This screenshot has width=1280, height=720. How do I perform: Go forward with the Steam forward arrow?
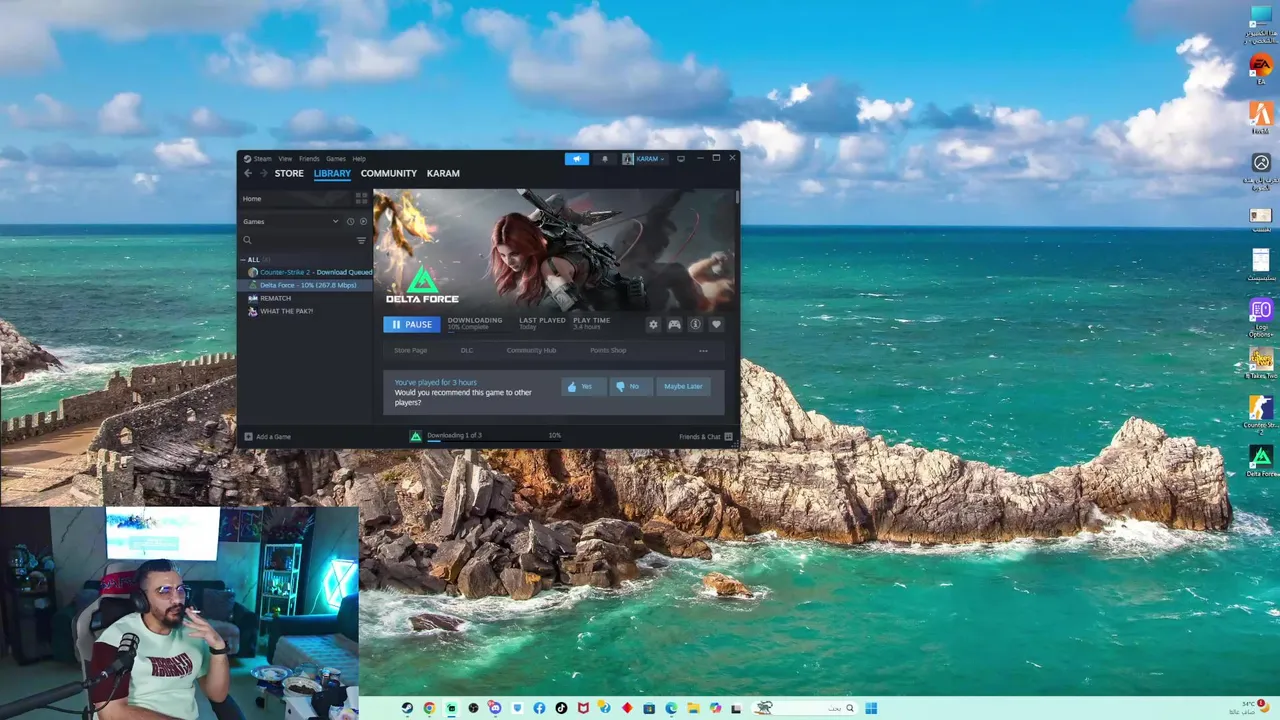[x=263, y=173]
